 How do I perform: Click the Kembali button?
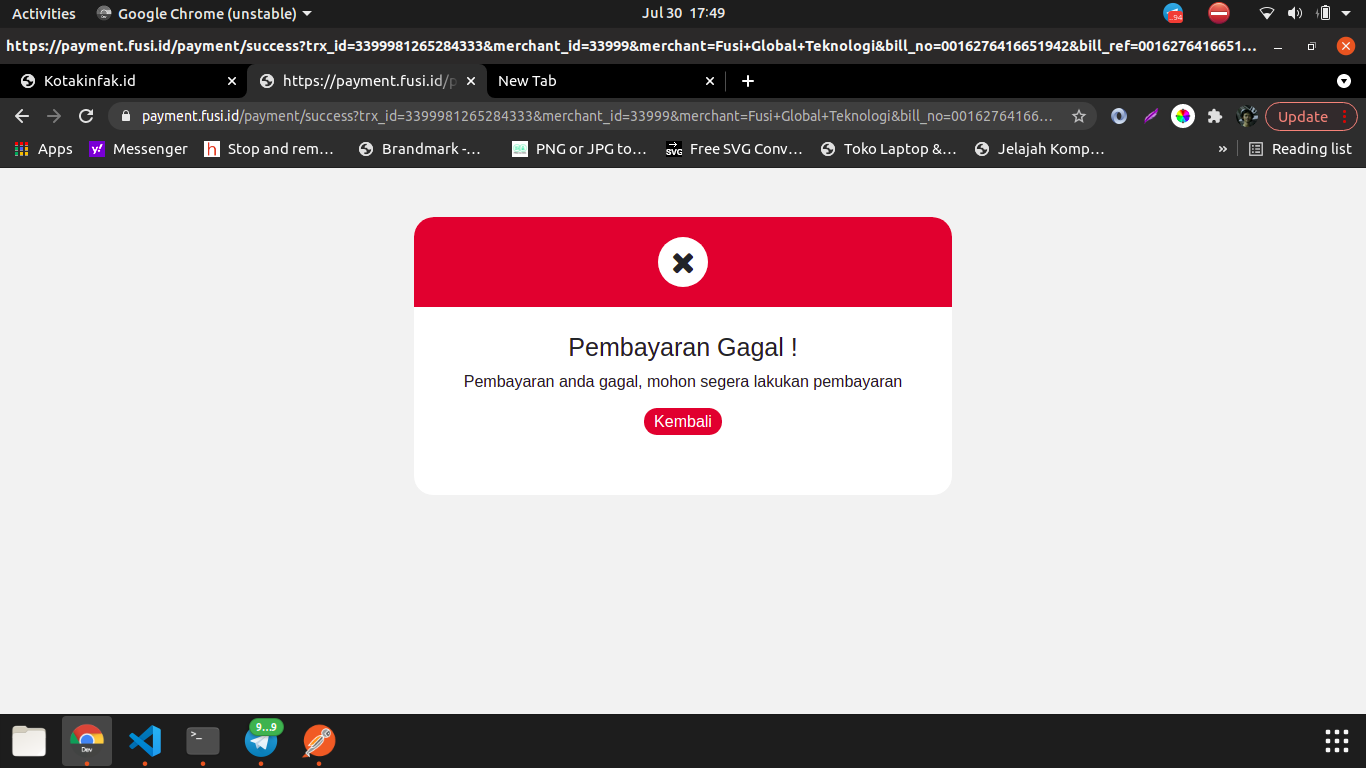point(682,422)
